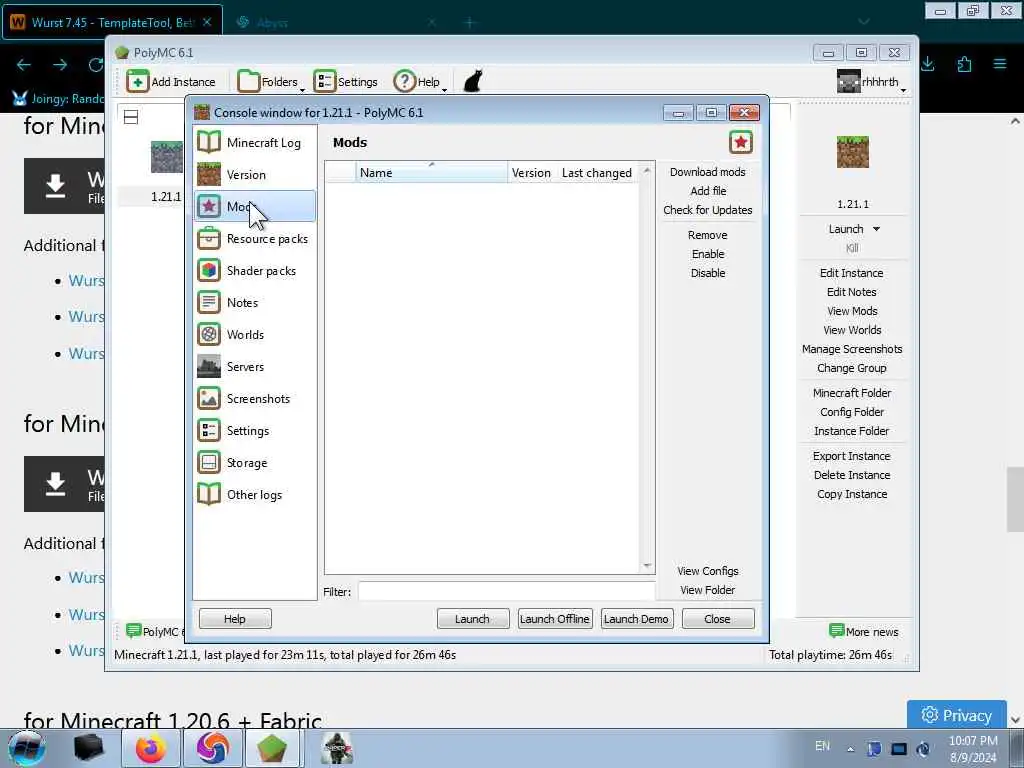
Task: Switch to the Wurst 7.45 browser tab
Action: pos(112,22)
